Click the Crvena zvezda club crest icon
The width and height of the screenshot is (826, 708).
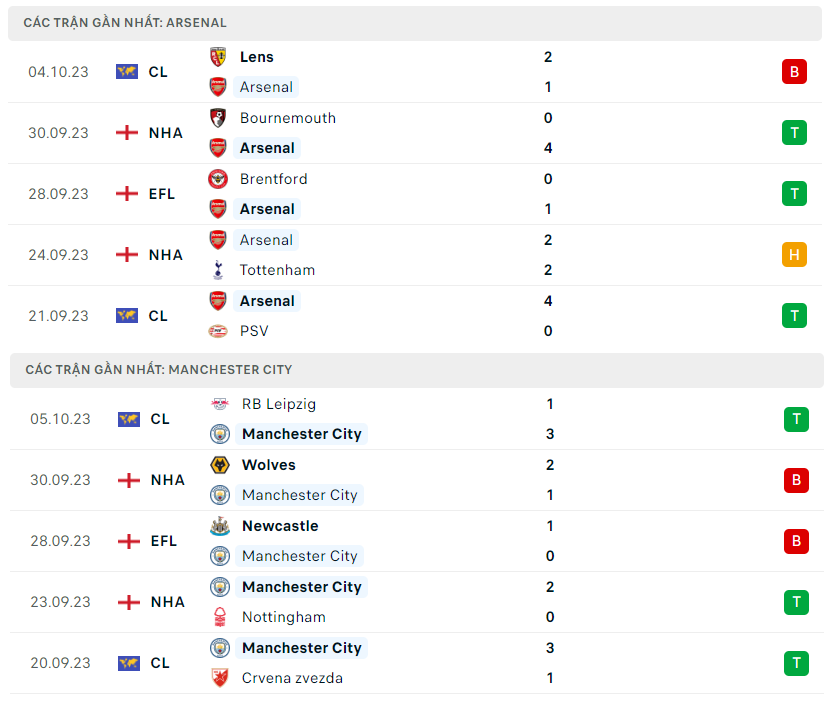pyautogui.click(x=220, y=678)
